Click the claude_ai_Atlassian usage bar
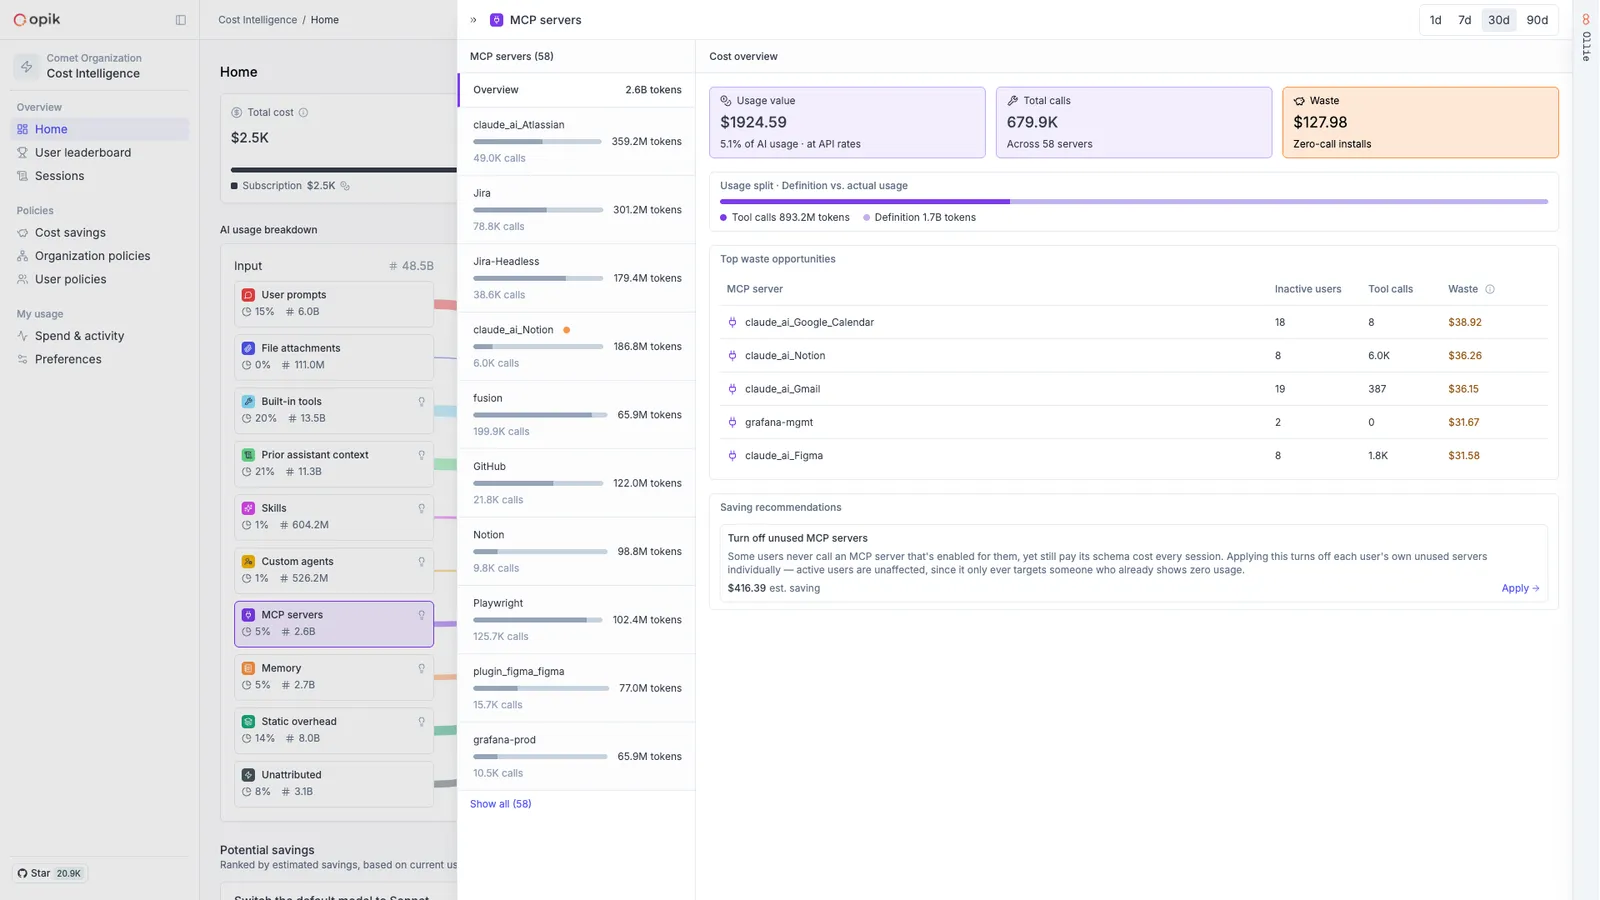 coord(537,142)
